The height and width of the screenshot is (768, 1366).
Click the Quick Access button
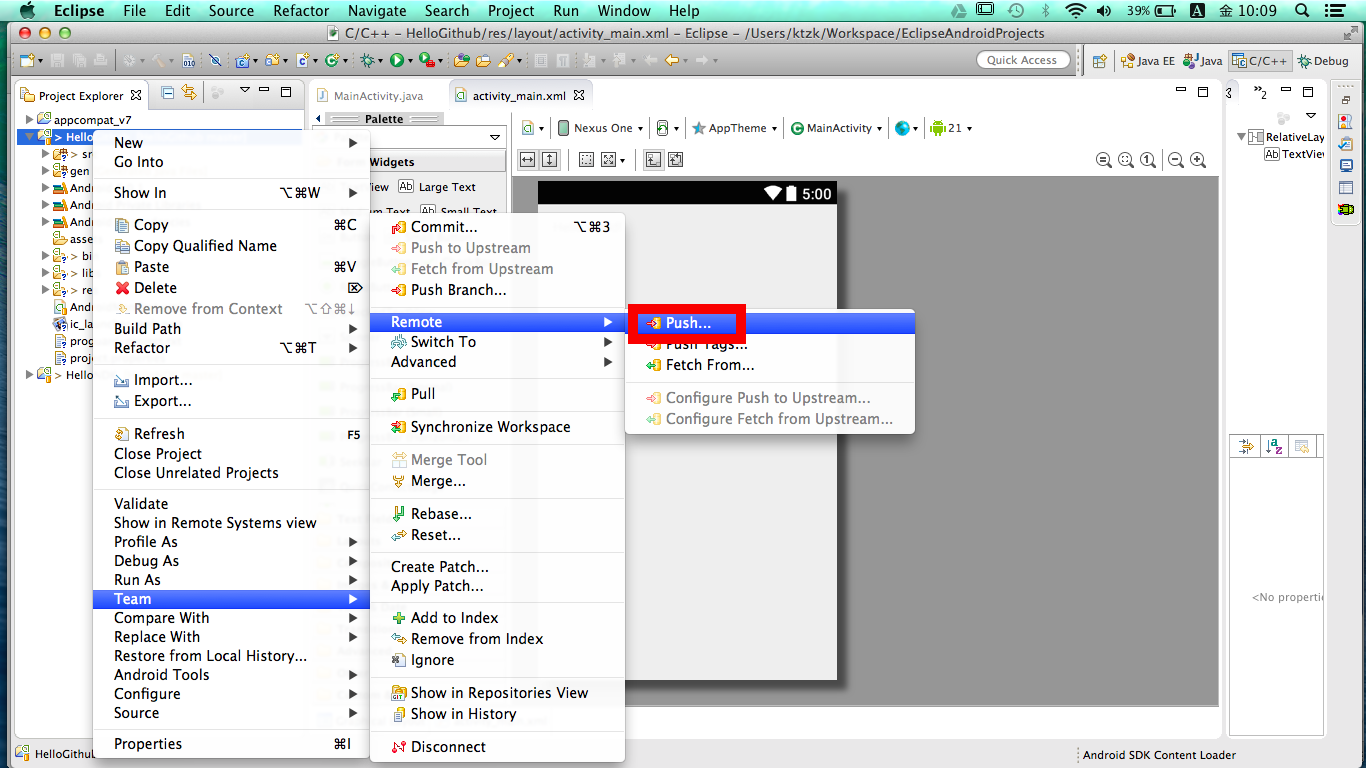pyautogui.click(x=1023, y=59)
